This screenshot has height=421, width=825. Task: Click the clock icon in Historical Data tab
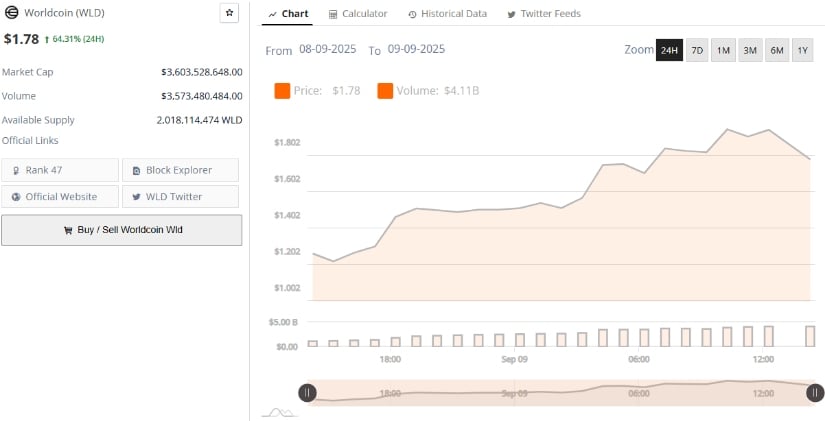(412, 15)
